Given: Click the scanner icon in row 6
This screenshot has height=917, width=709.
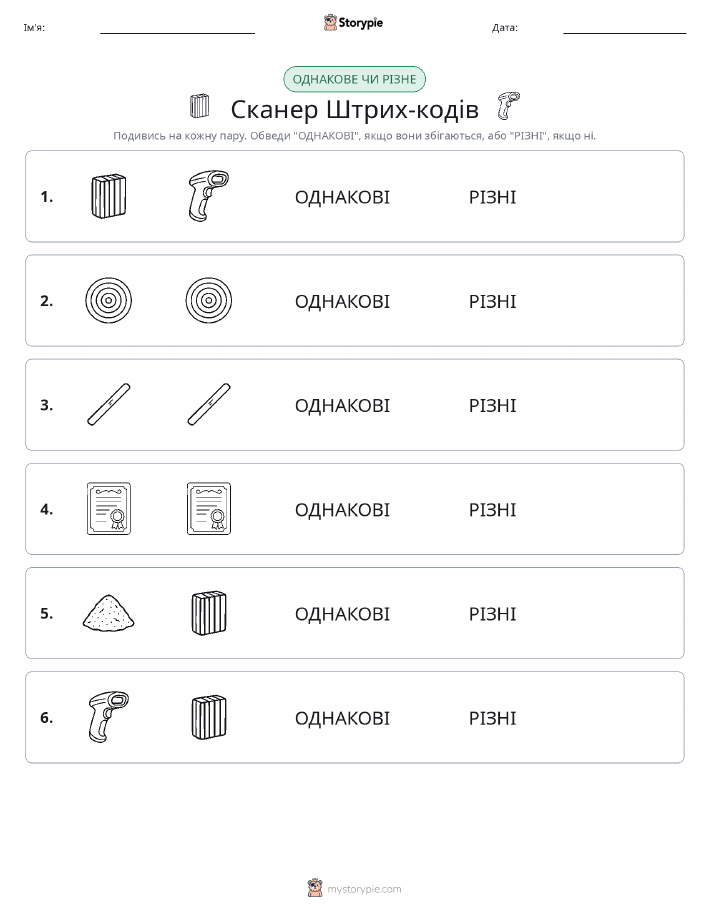Looking at the screenshot, I should click(108, 717).
